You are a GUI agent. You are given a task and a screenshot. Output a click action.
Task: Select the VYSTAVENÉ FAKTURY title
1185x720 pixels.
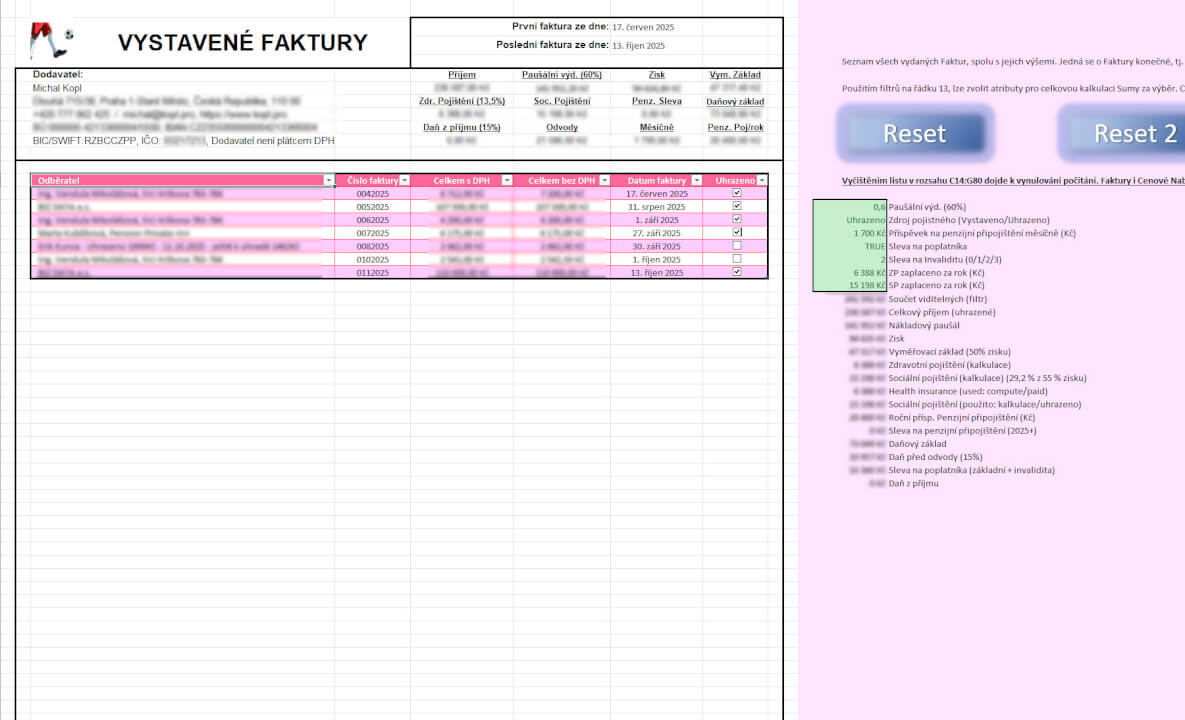[x=243, y=42]
